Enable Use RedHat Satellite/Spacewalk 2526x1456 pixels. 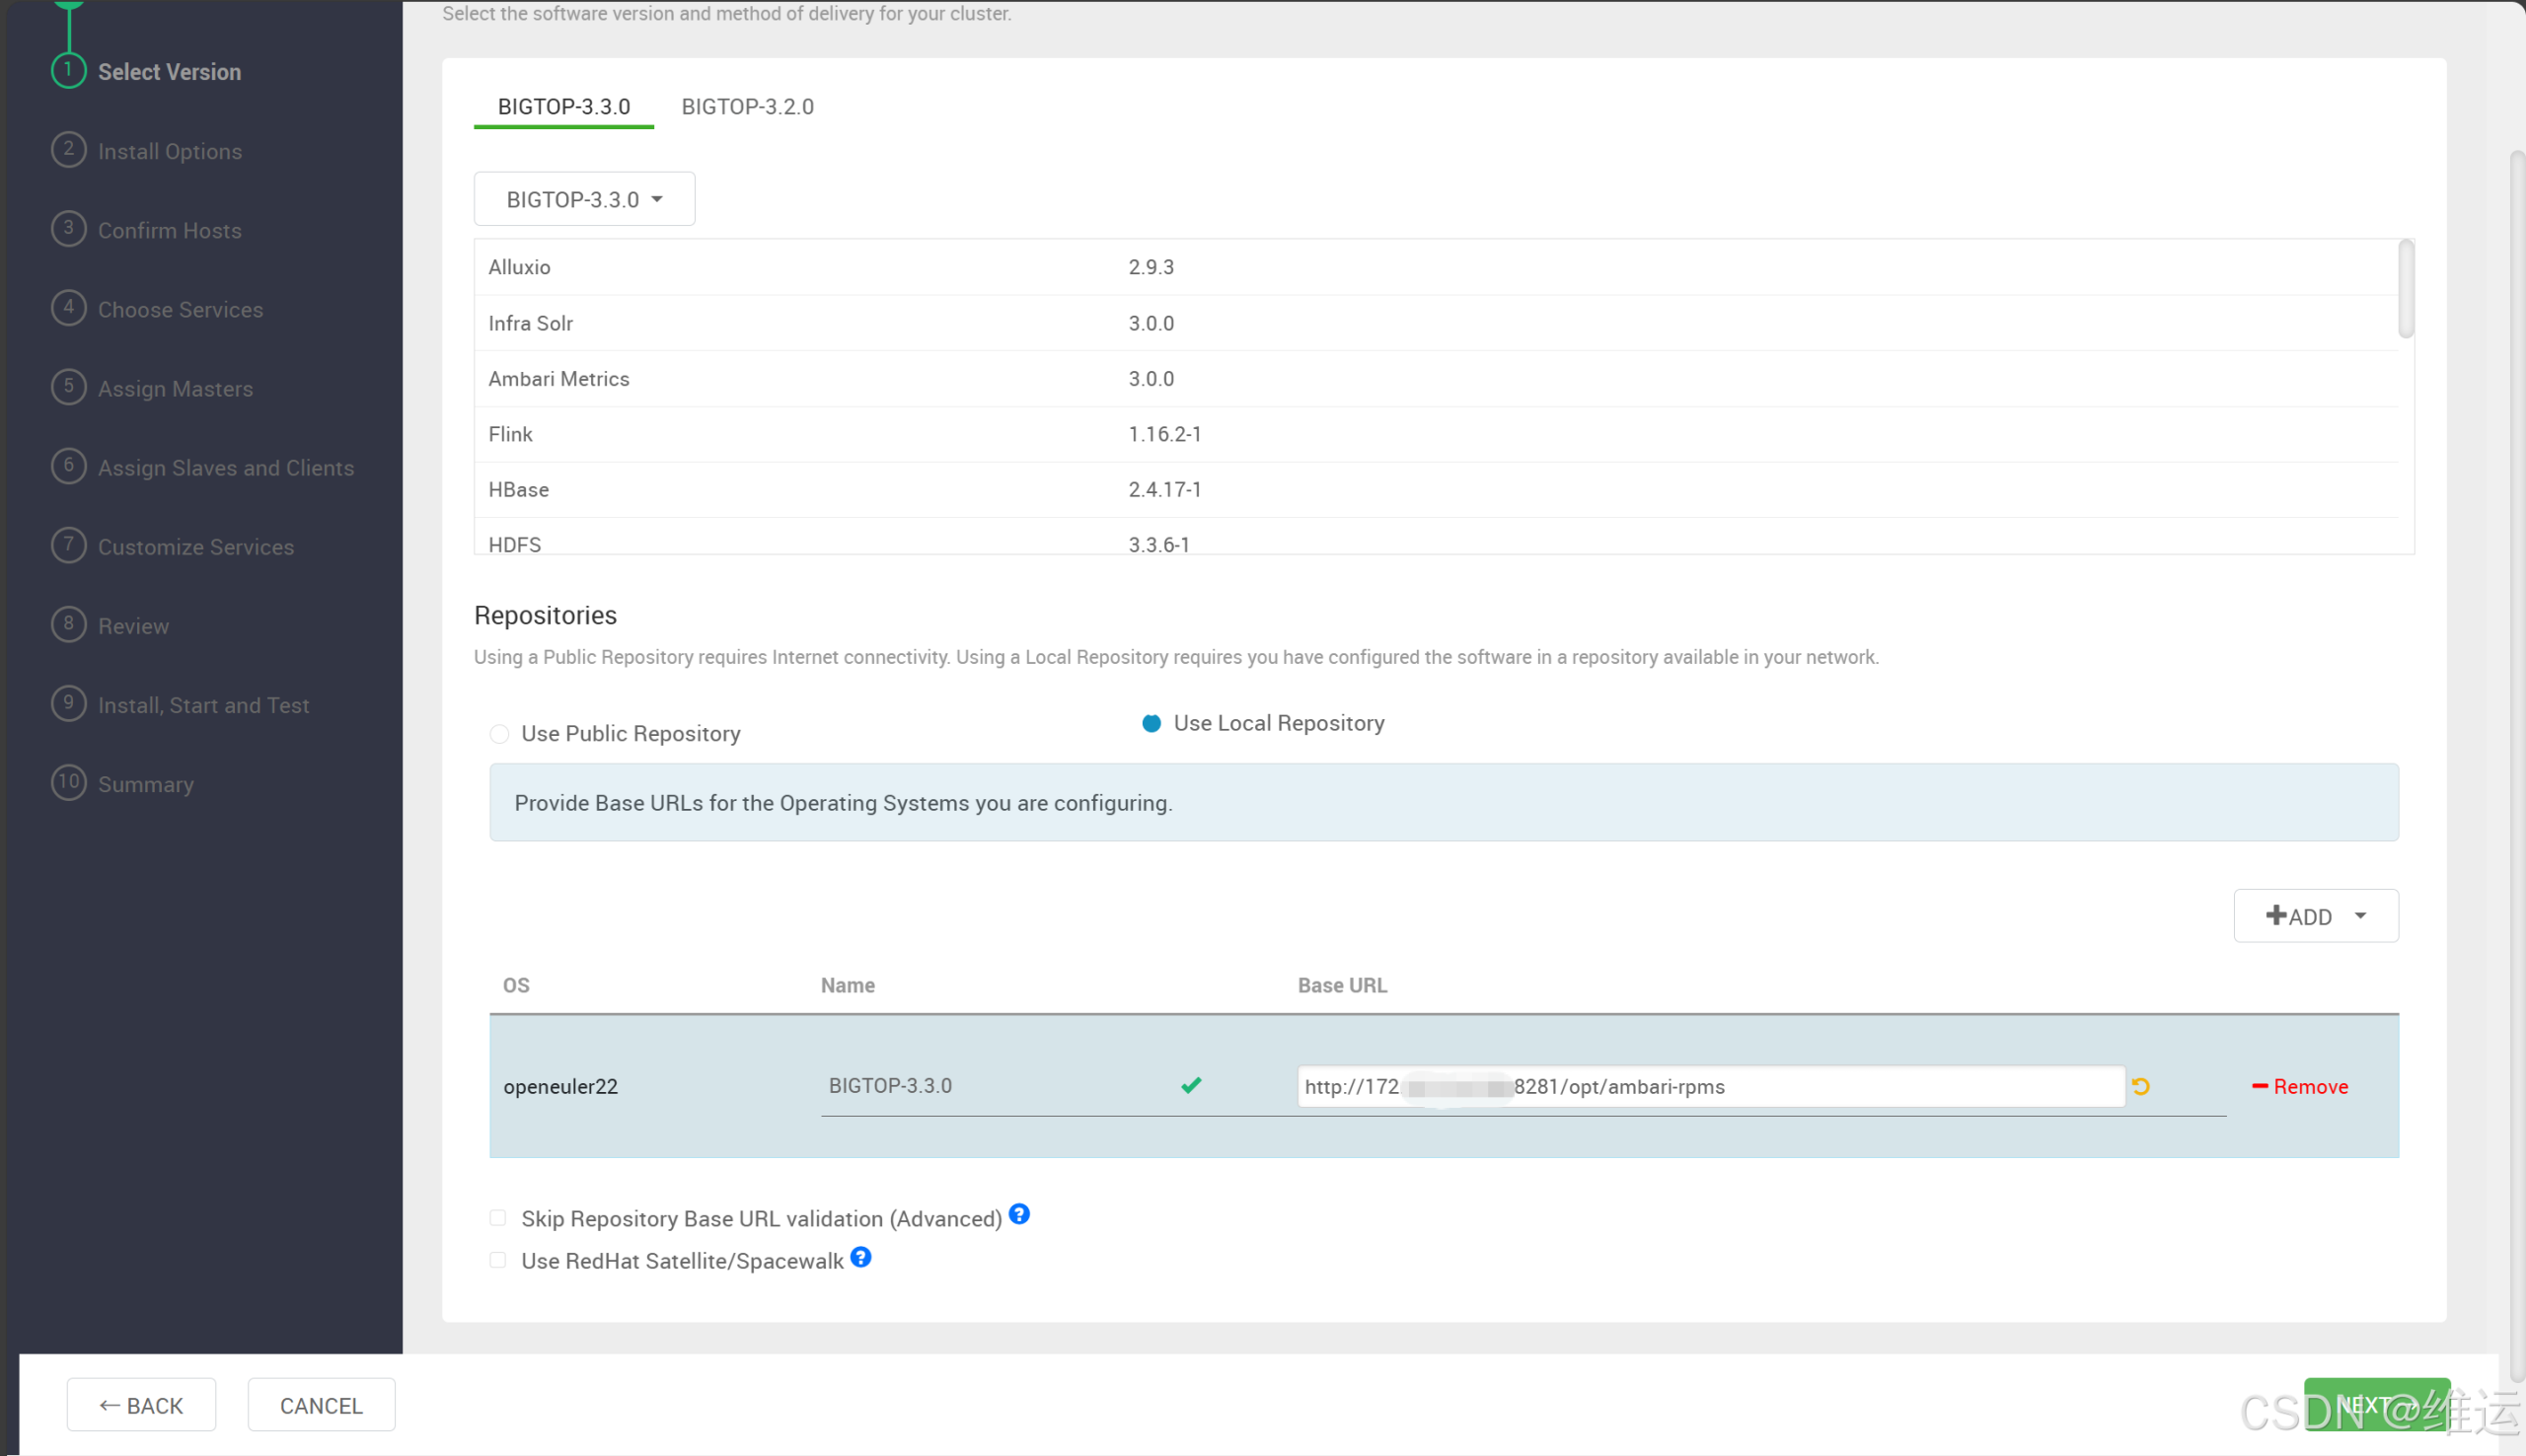coord(497,1259)
